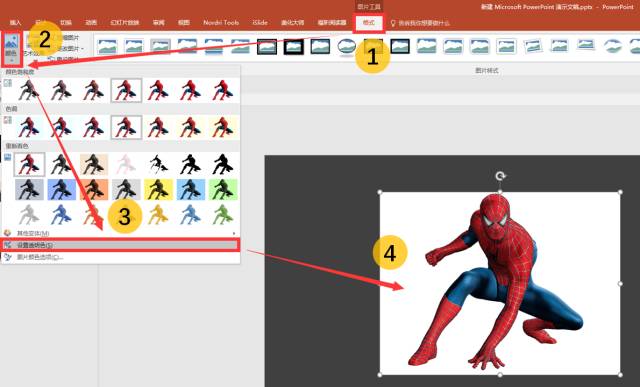Switch to the Format (格式) ribbon tab
This screenshot has width=640, height=387.
(369, 23)
